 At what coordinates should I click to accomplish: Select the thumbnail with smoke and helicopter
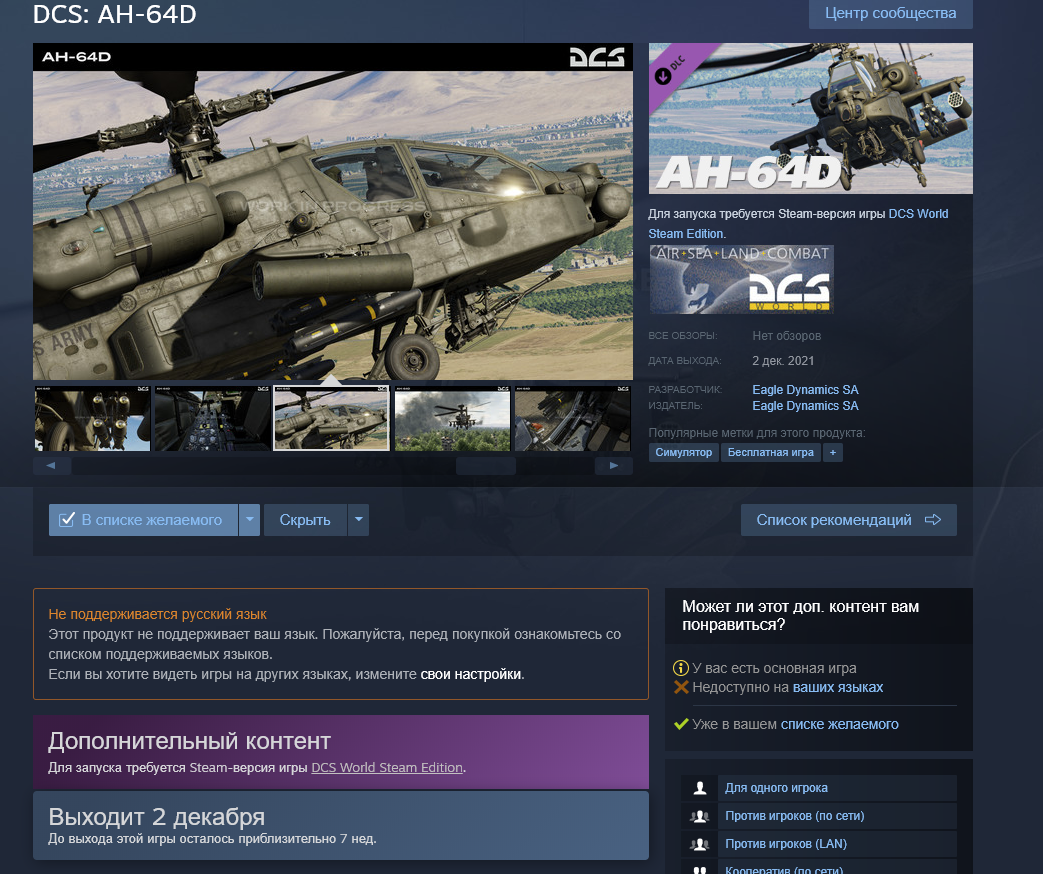click(x=452, y=418)
